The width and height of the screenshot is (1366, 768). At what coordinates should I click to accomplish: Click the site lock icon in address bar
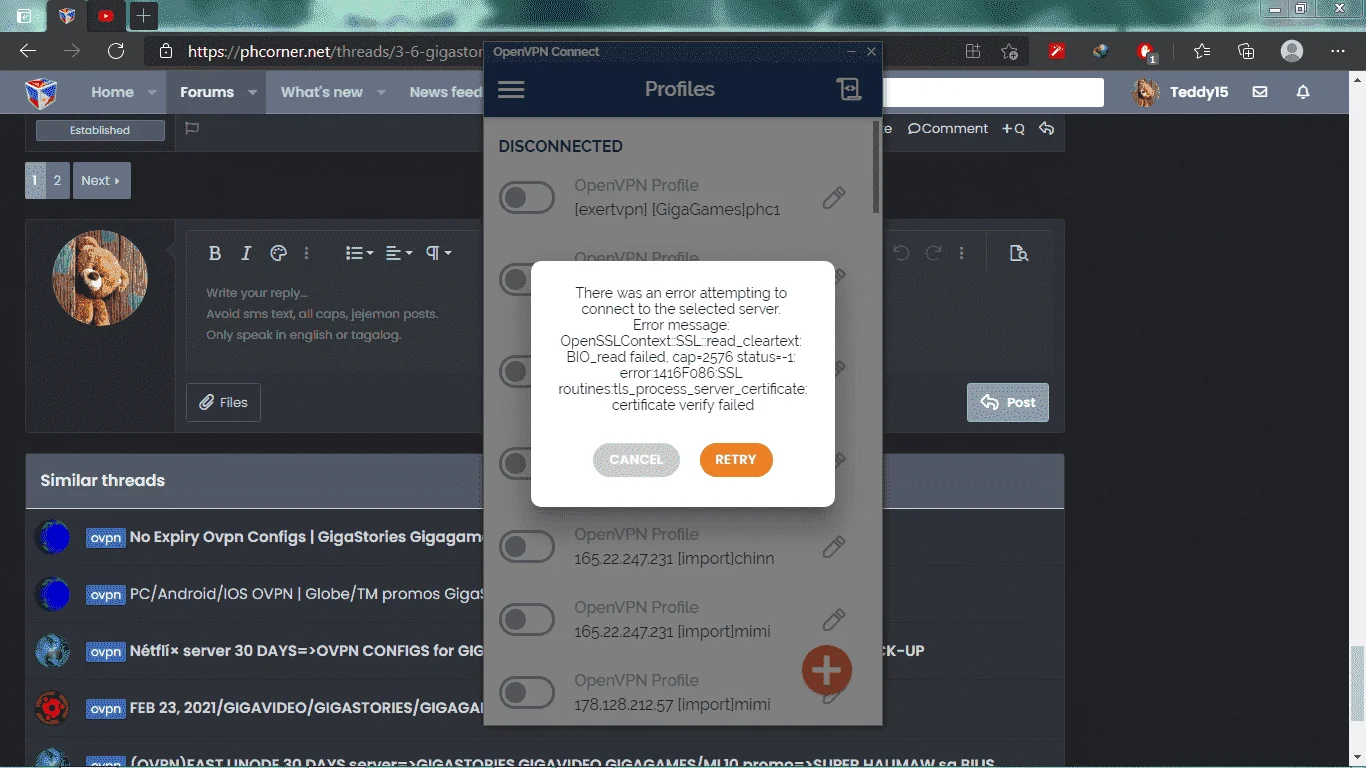click(166, 51)
